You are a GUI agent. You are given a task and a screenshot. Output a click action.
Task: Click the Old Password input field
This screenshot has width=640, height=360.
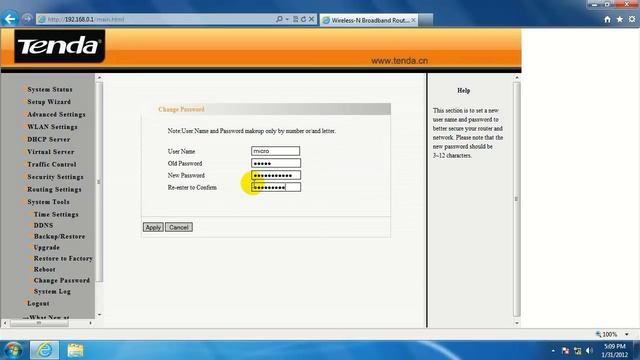click(276, 163)
